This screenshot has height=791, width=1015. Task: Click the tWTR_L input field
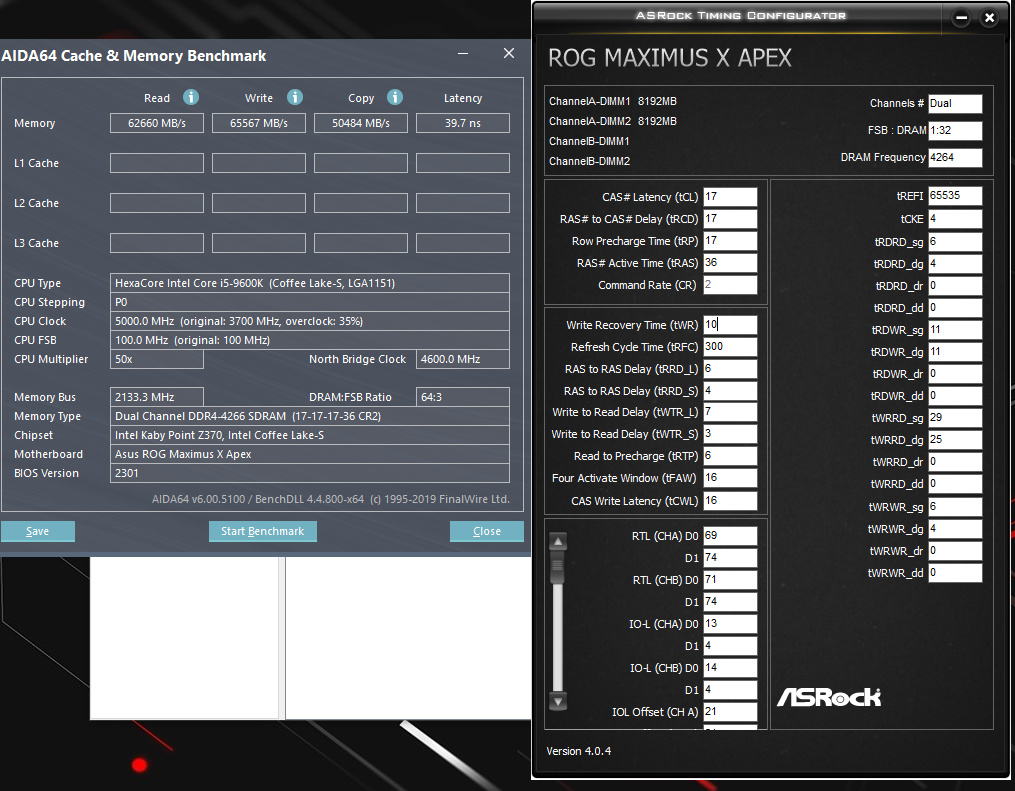coord(730,412)
